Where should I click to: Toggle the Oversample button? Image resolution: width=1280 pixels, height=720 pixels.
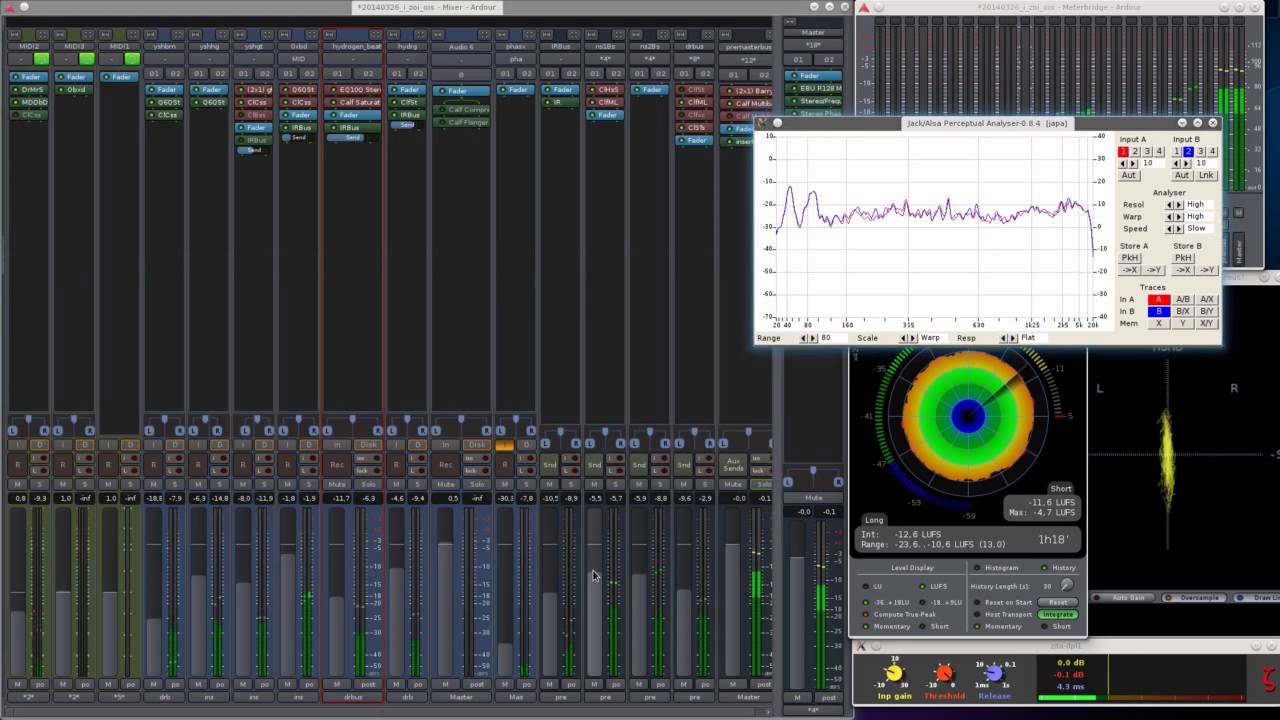click(1194, 598)
